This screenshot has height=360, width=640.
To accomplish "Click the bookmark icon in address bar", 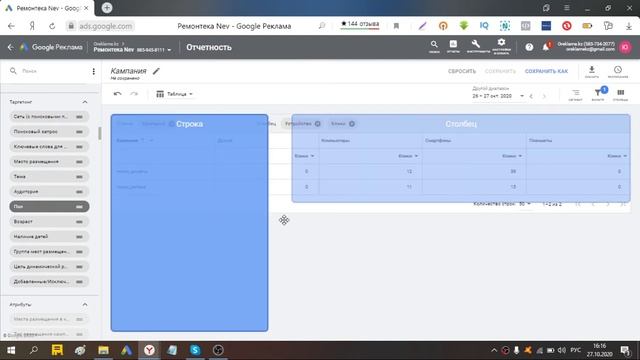I will (x=396, y=26).
